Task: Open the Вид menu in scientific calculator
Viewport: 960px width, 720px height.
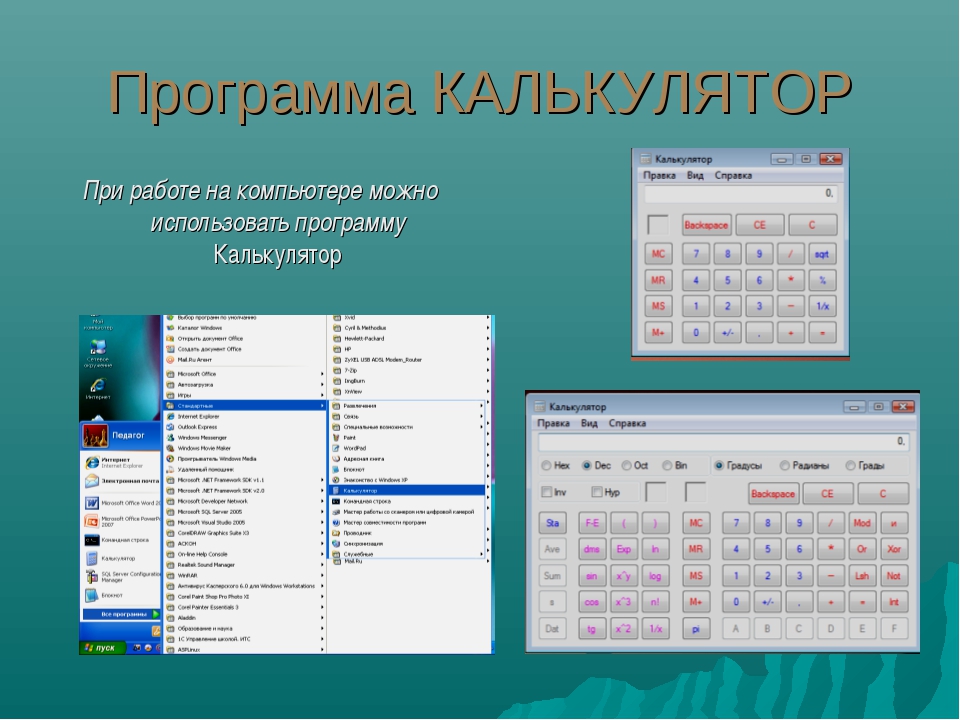Action: click(x=589, y=423)
